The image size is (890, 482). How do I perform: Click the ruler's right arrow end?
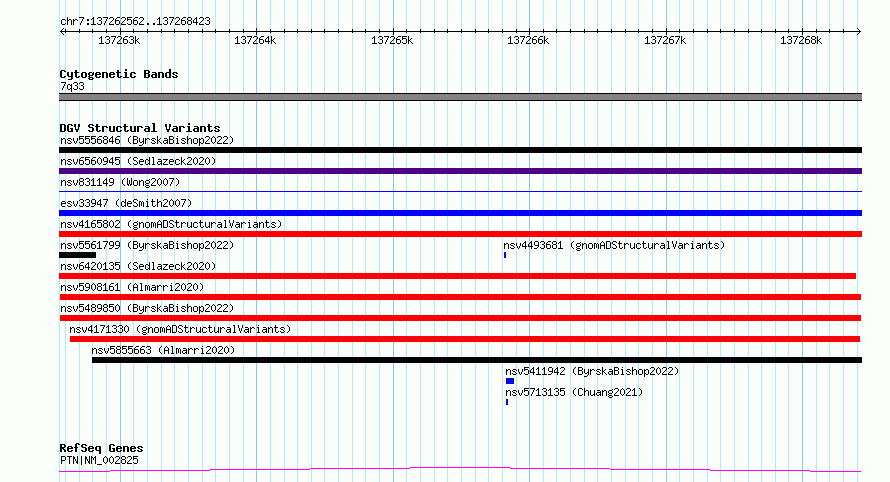click(859, 32)
